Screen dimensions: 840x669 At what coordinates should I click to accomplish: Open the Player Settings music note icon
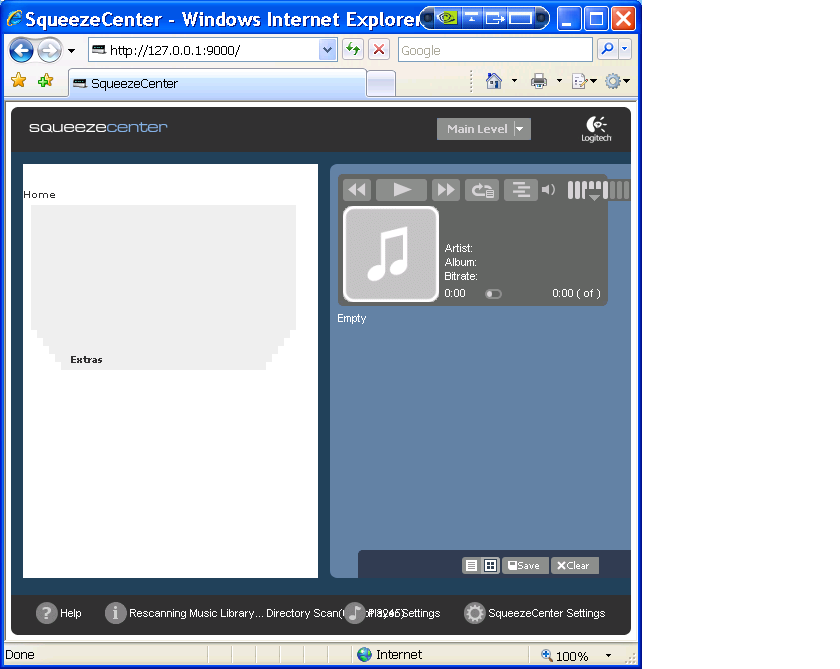coord(355,613)
